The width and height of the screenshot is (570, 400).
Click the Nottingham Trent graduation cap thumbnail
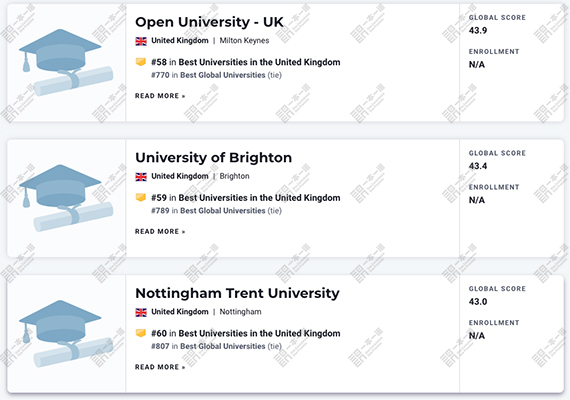(x=66, y=334)
